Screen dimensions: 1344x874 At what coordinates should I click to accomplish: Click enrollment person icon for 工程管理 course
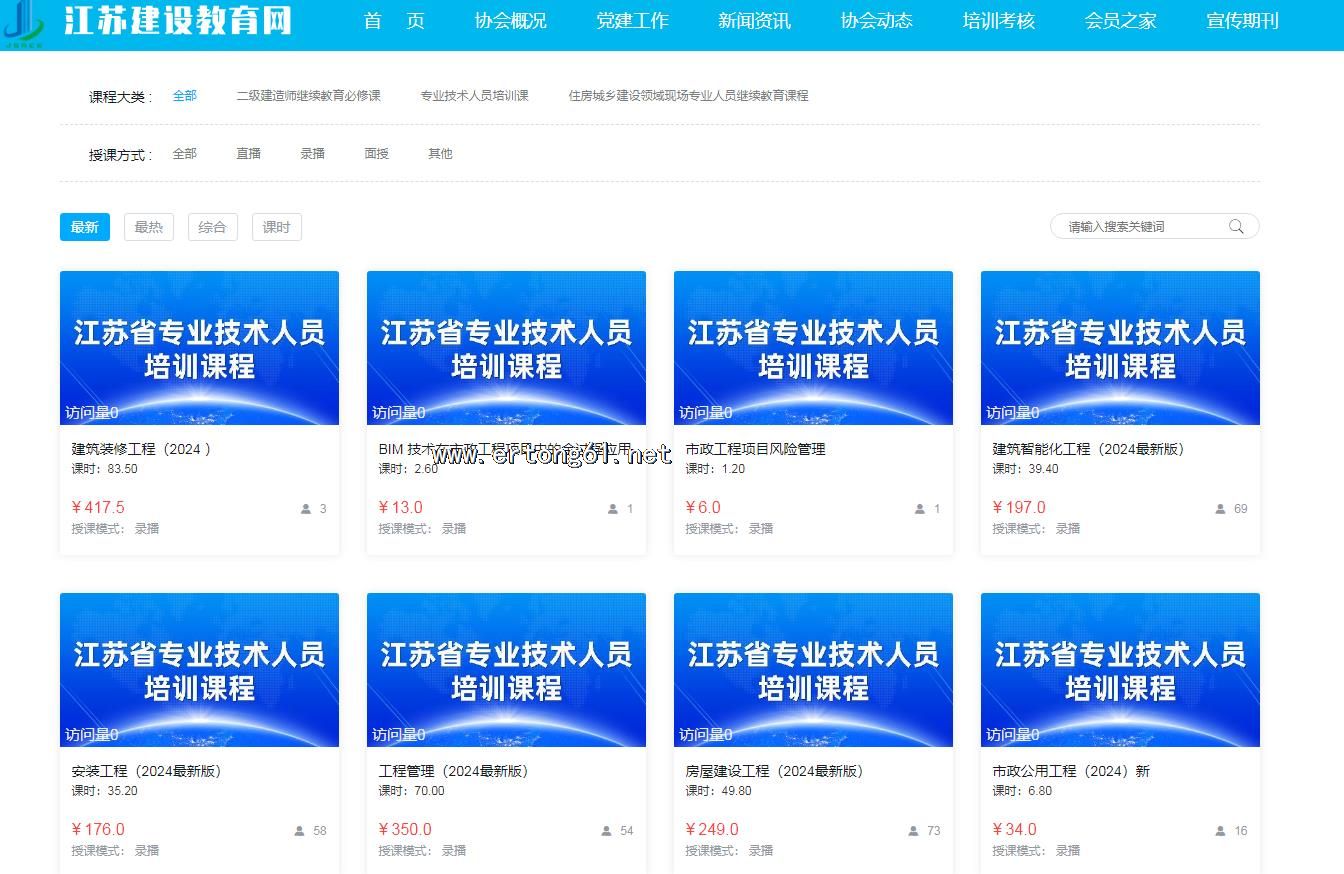pos(606,831)
